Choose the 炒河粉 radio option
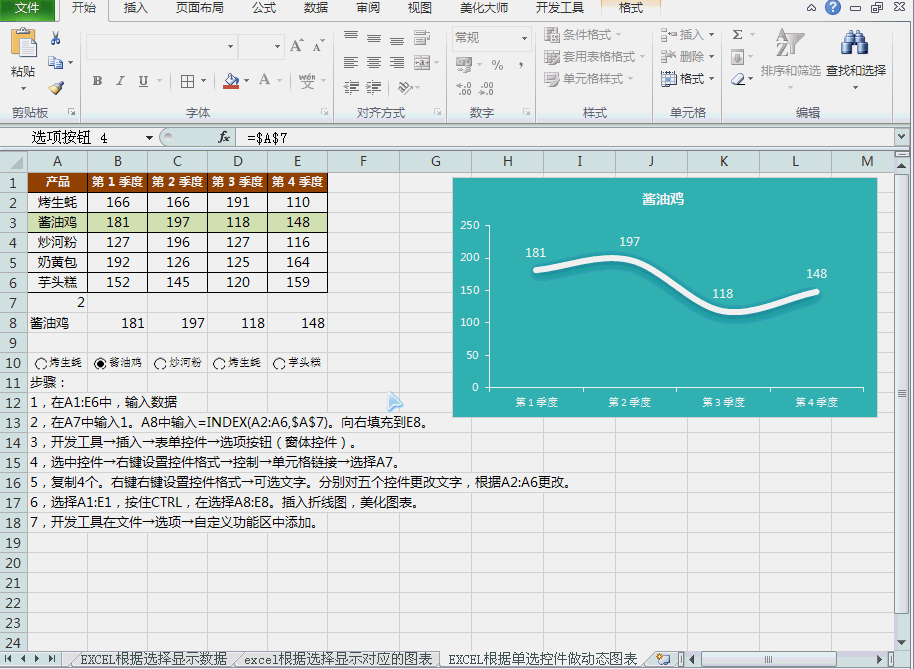The height and width of the screenshot is (669, 914). point(159,364)
